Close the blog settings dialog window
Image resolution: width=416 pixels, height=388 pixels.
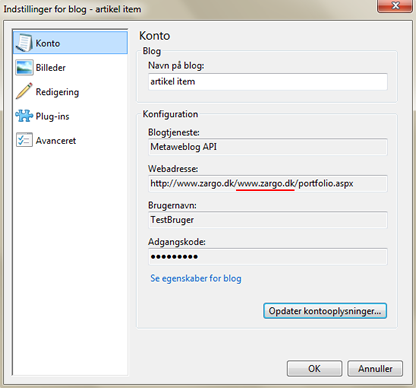395,6
